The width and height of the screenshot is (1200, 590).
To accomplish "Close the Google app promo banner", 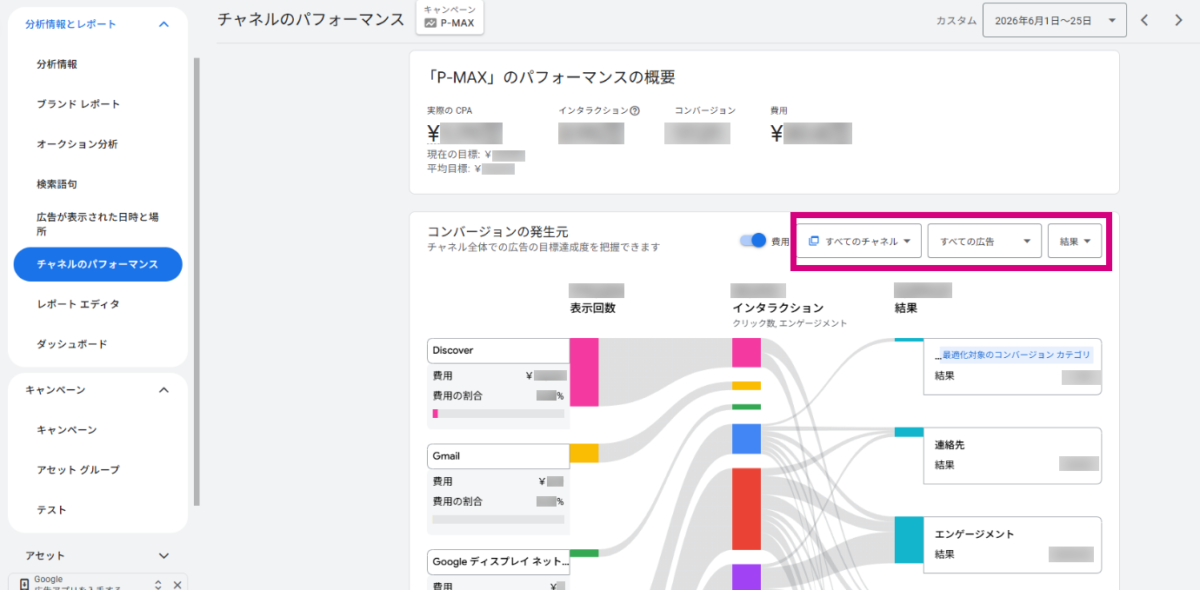I will point(177,584).
